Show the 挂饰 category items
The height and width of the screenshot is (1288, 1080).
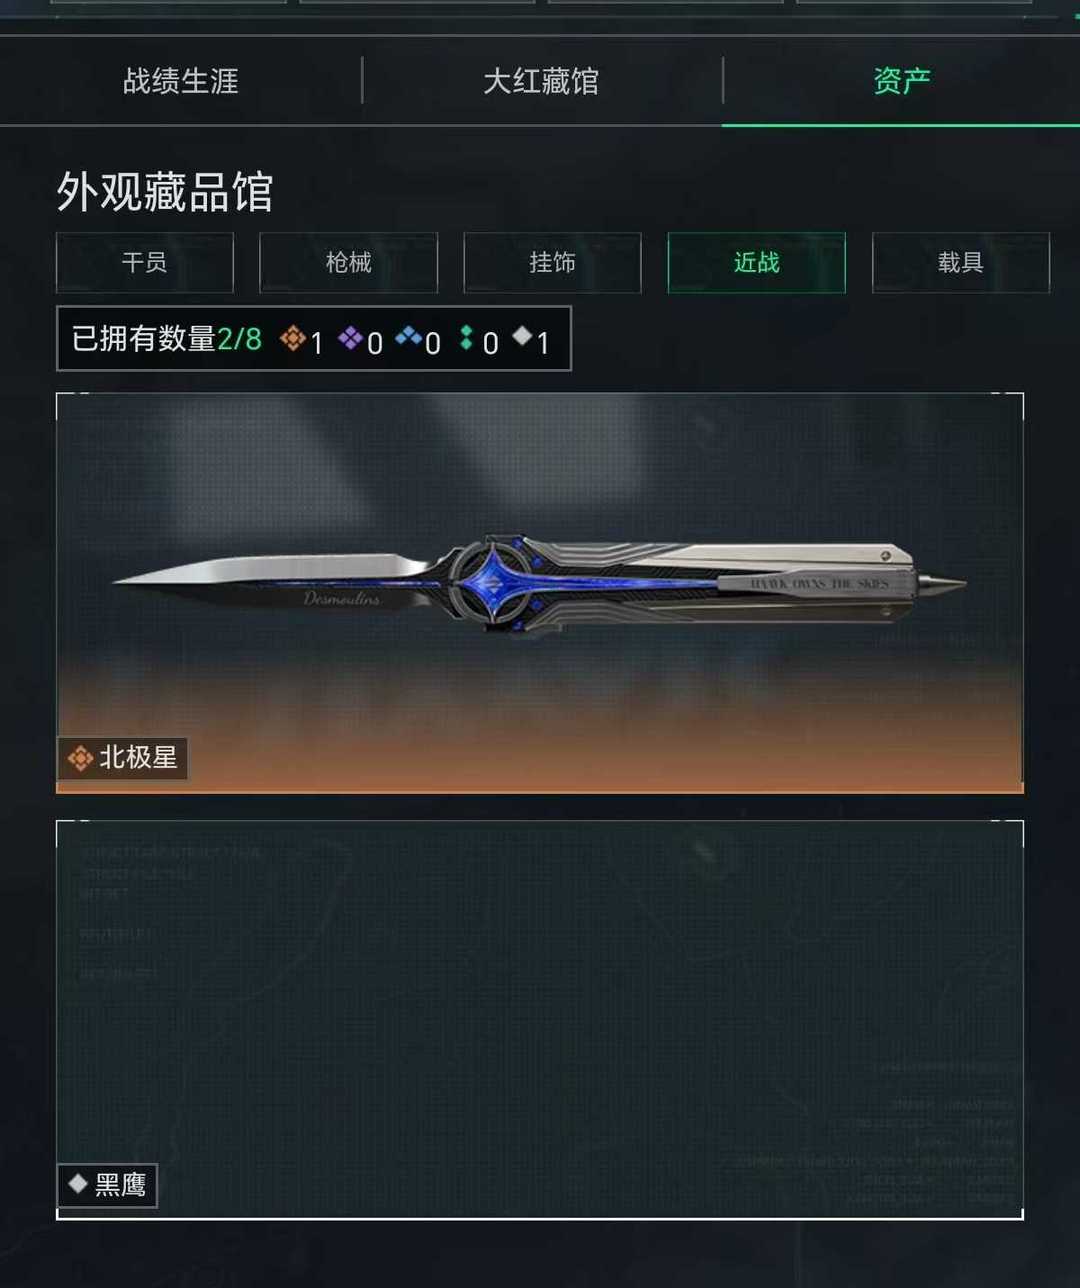(552, 262)
